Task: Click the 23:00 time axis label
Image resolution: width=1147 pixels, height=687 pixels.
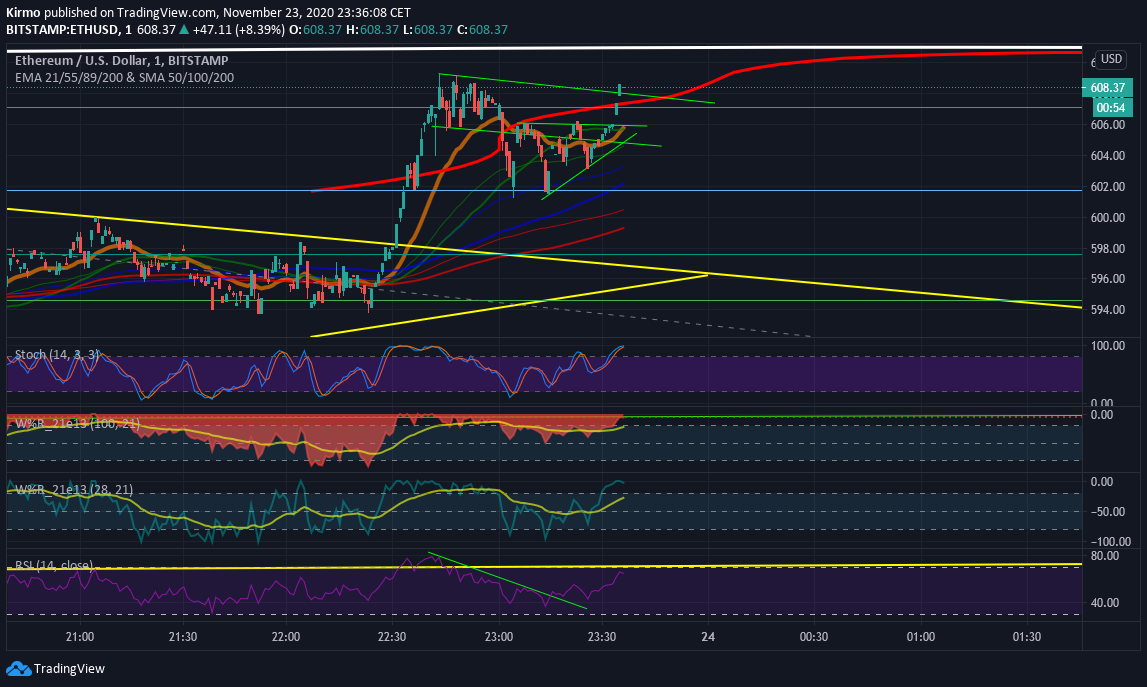Action: click(498, 637)
